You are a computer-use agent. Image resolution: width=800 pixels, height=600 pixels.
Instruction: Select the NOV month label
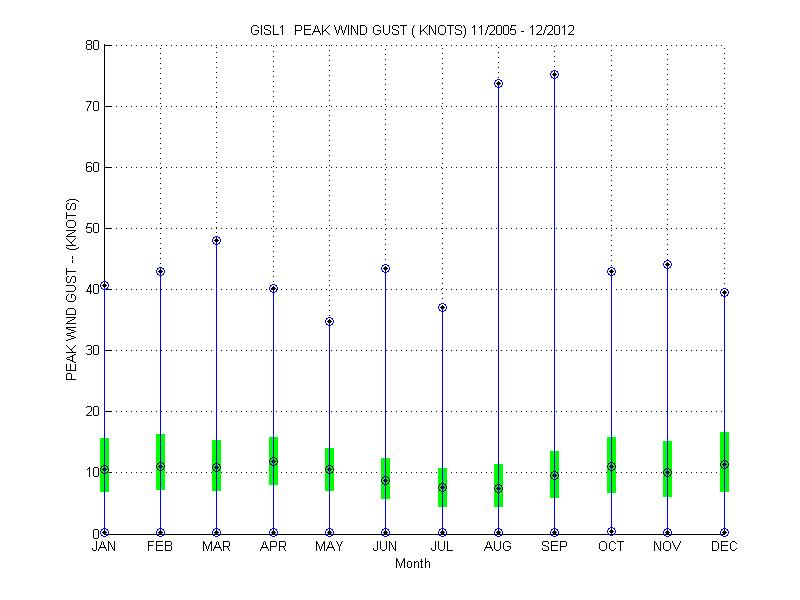coord(667,546)
